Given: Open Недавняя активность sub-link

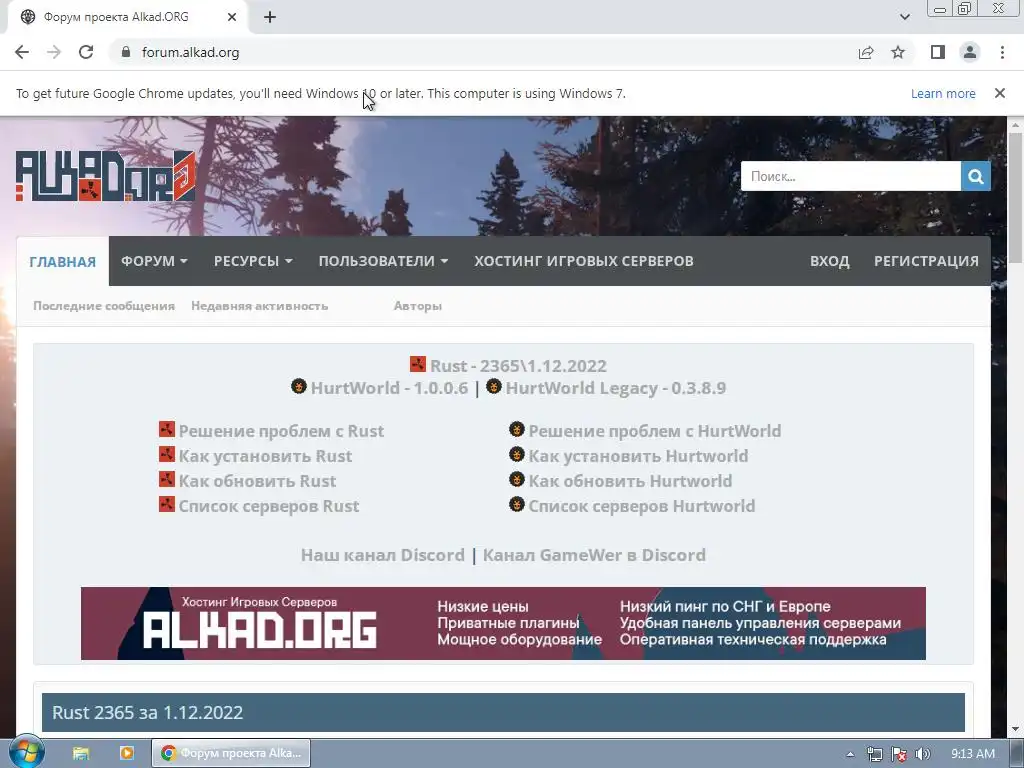Looking at the screenshot, I should (259, 306).
